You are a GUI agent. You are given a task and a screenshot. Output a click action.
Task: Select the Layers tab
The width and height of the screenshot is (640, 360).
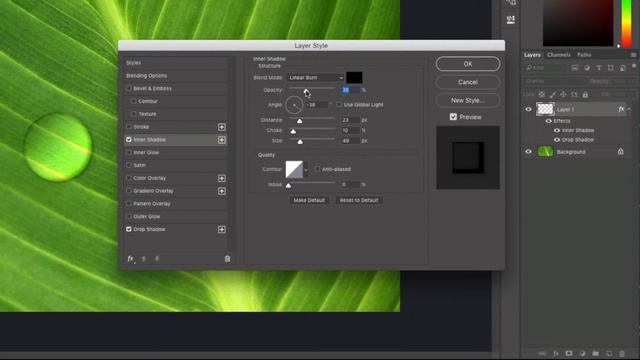pyautogui.click(x=532, y=55)
